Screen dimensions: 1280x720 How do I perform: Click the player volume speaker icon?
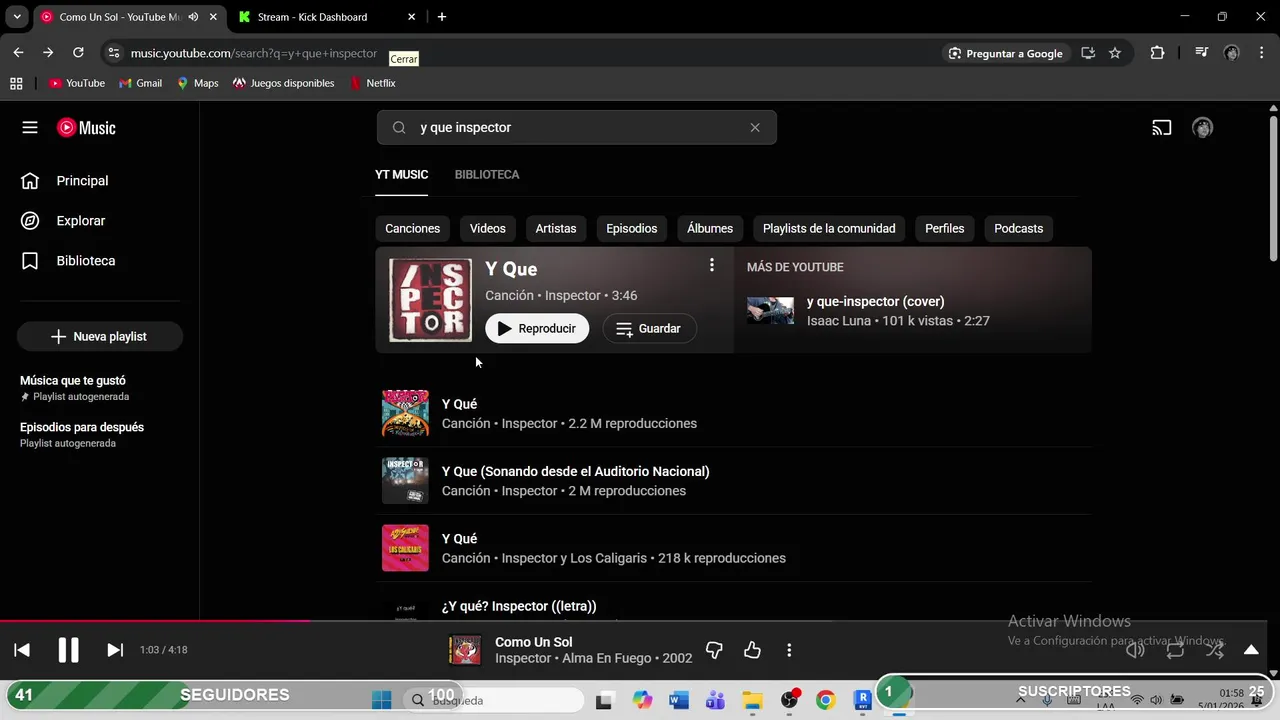click(x=1135, y=650)
